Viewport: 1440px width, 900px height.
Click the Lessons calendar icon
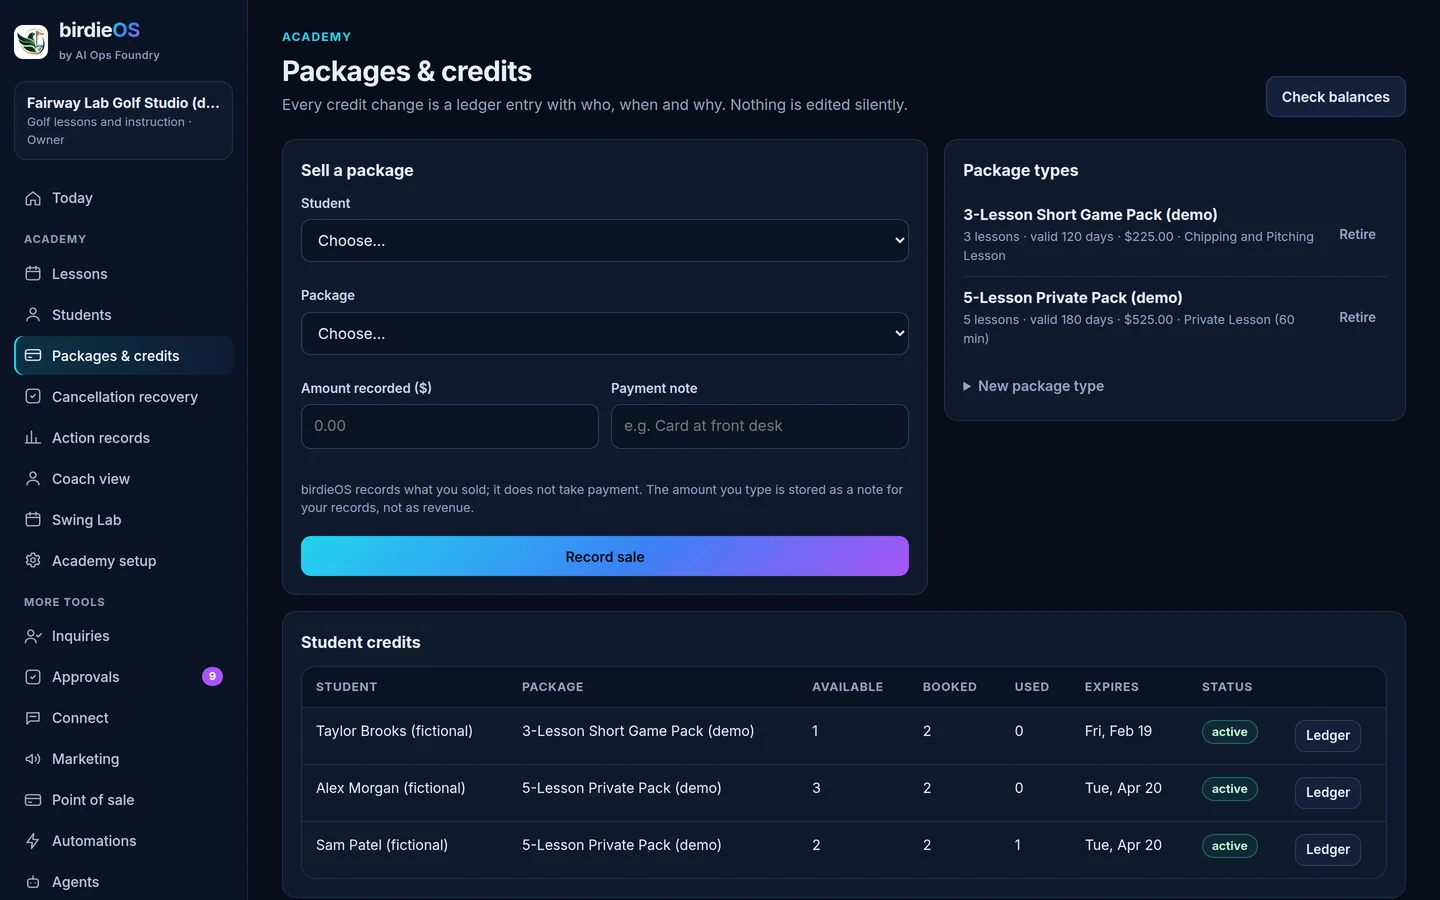33,274
